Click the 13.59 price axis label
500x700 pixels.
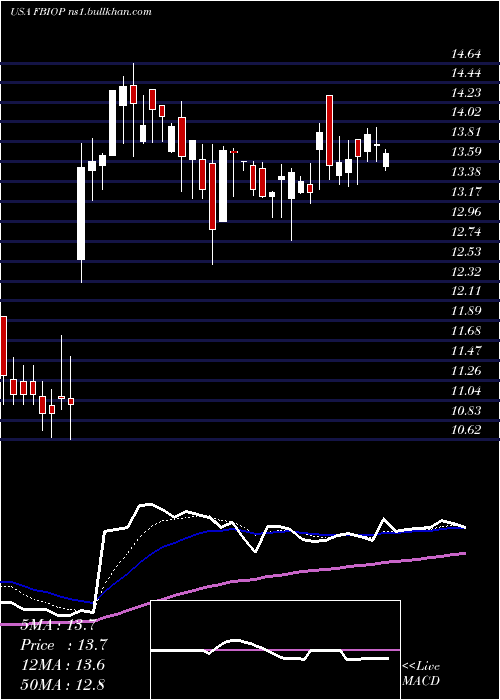pyautogui.click(x=466, y=152)
